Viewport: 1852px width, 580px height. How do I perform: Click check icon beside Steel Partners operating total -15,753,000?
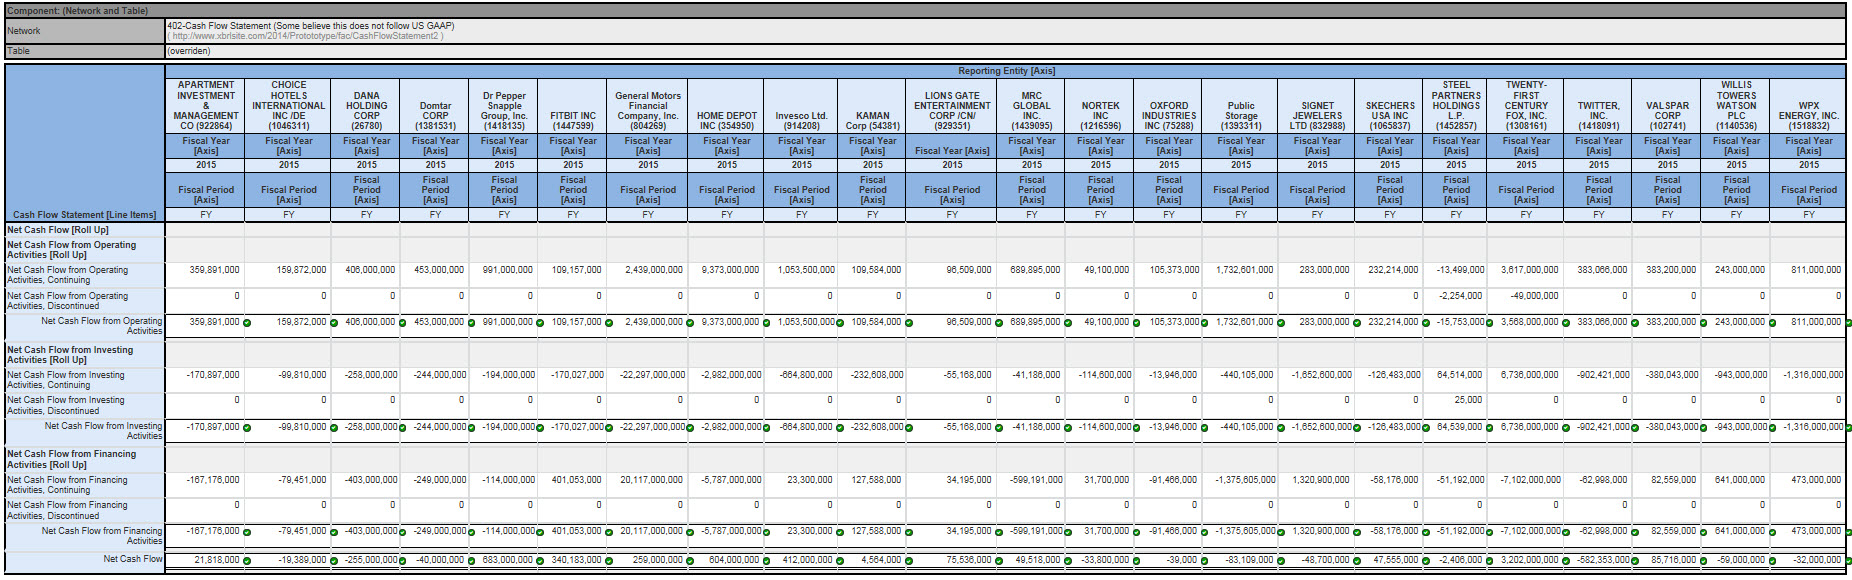pyautogui.click(x=1491, y=323)
